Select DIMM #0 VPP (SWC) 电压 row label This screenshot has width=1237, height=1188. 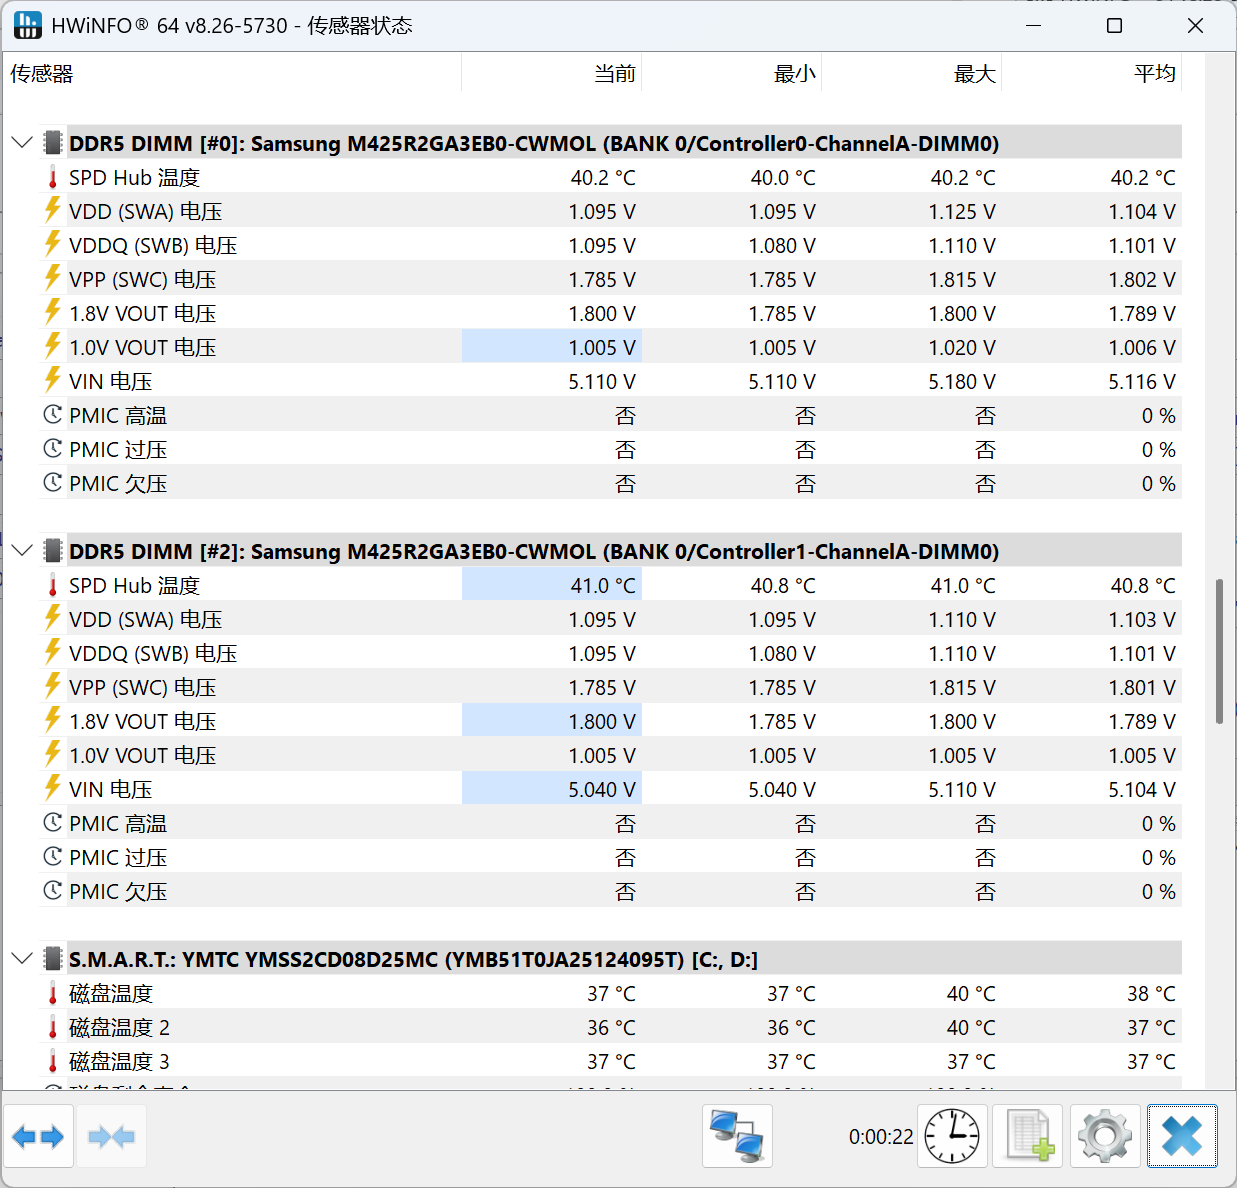(143, 279)
